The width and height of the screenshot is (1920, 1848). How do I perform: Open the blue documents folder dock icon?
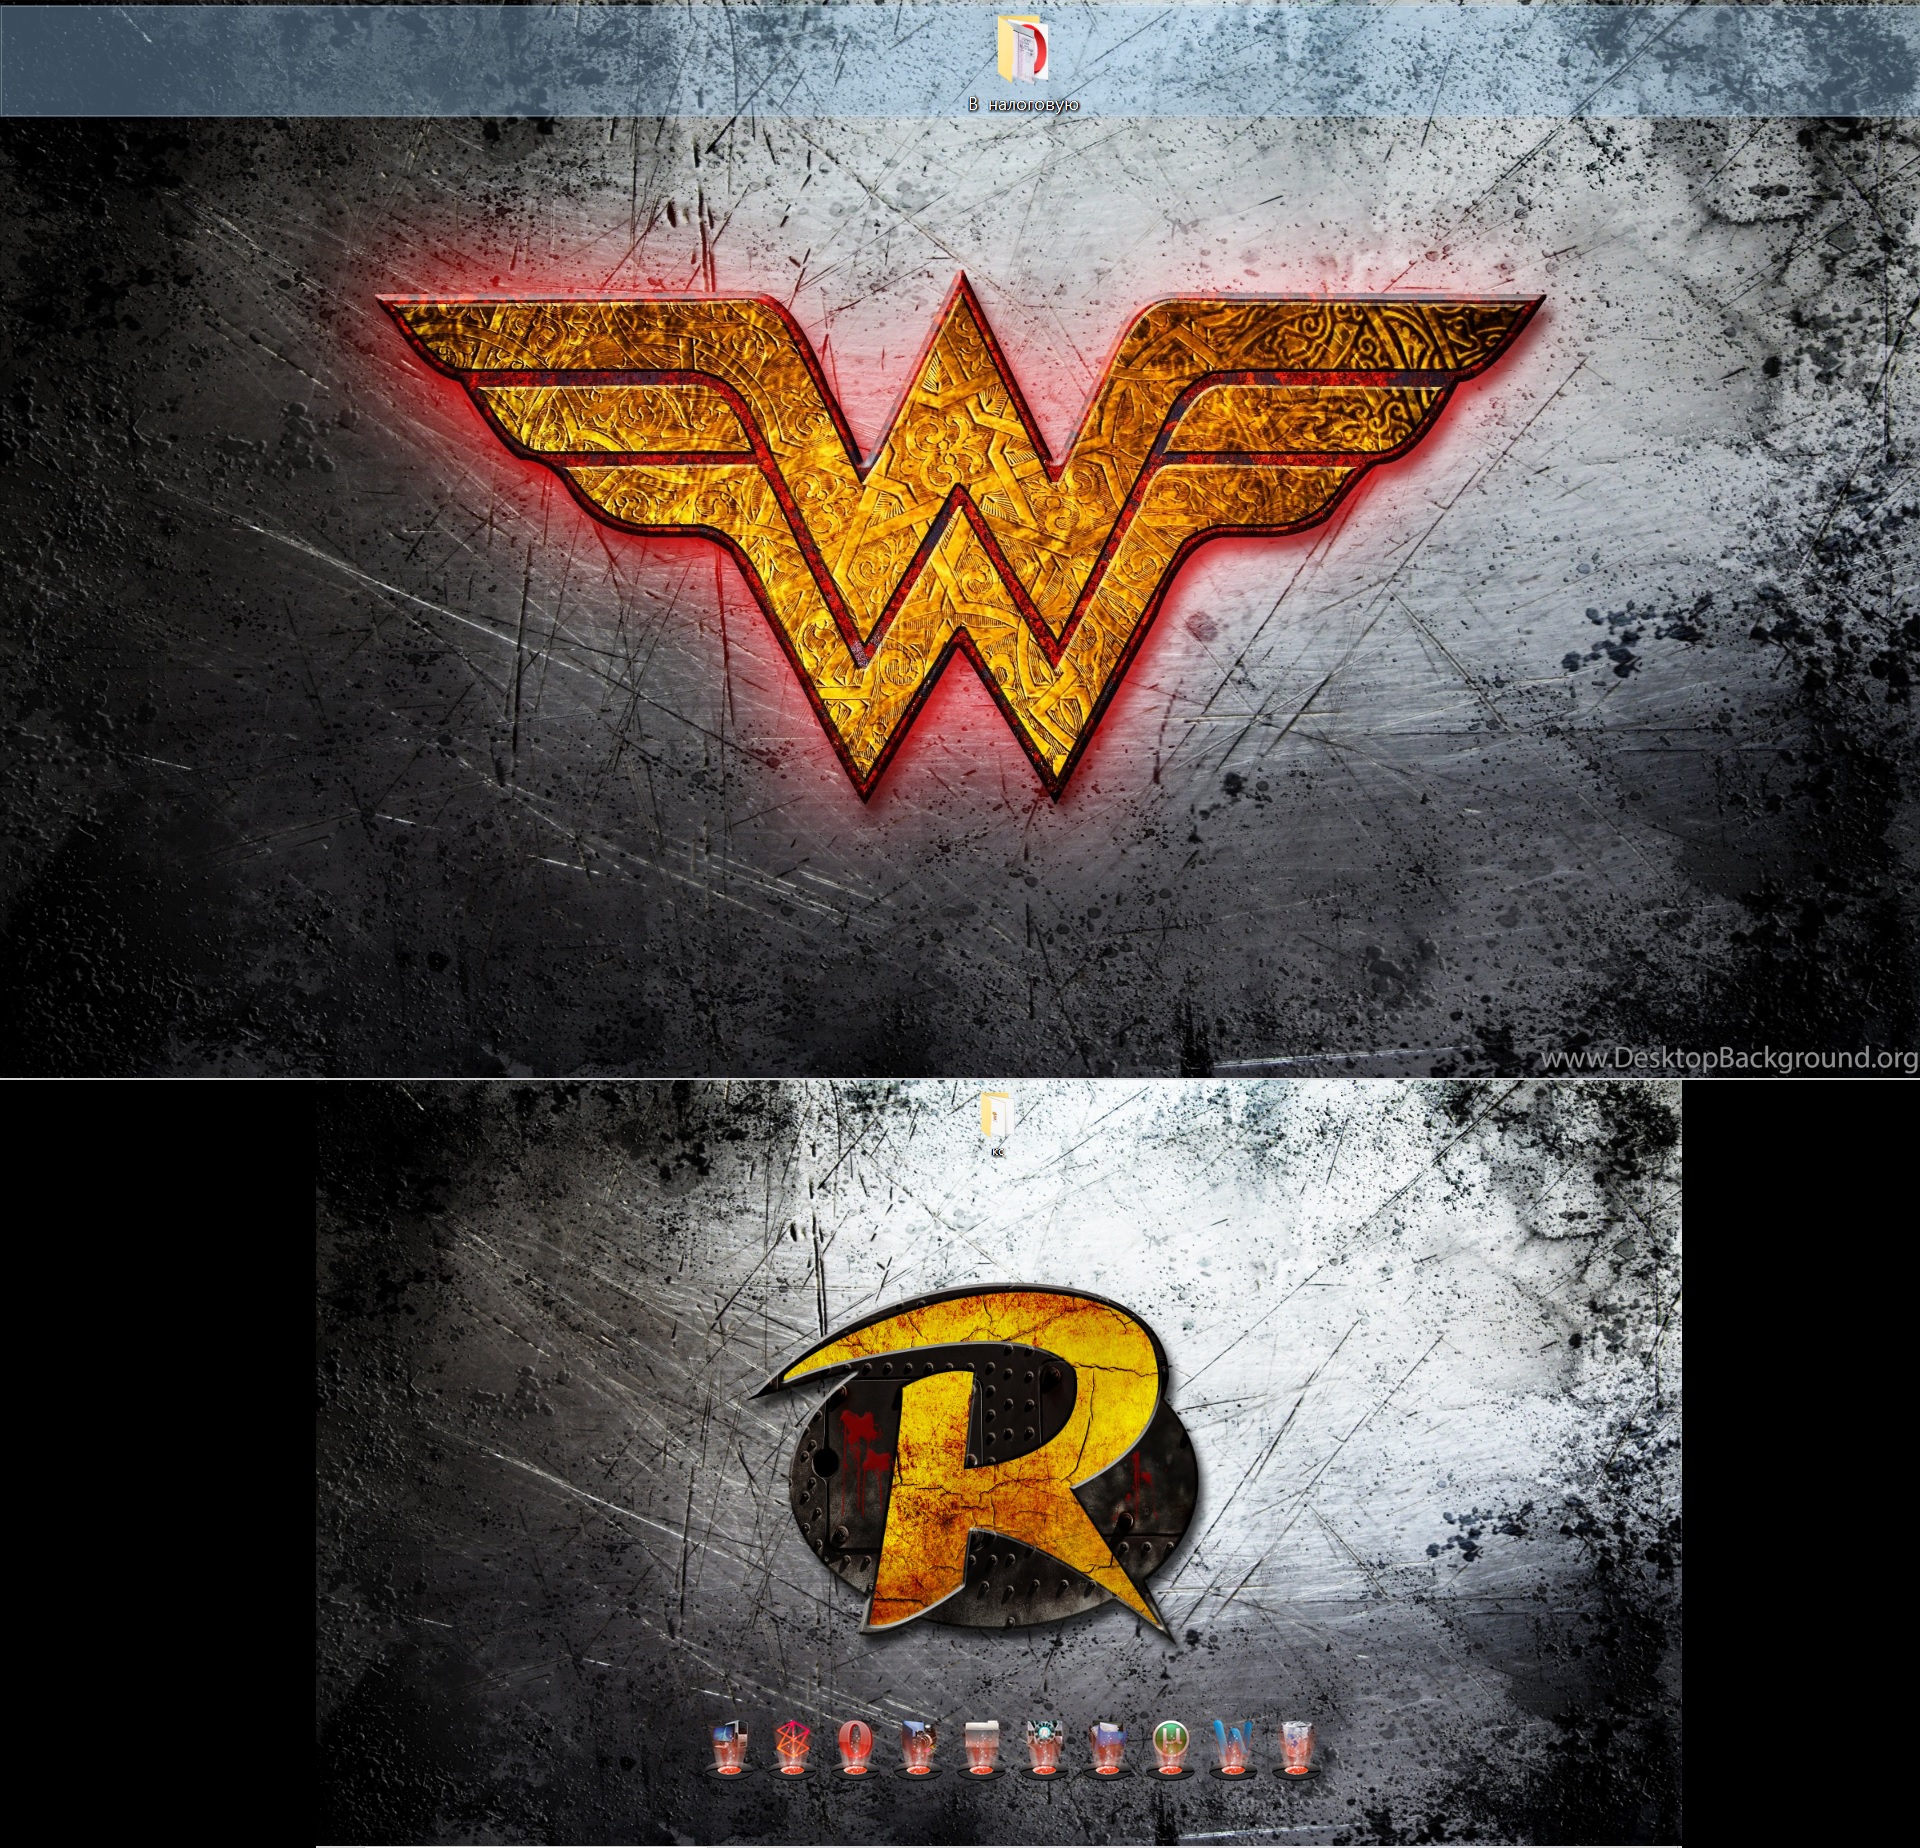pos(1106,1748)
